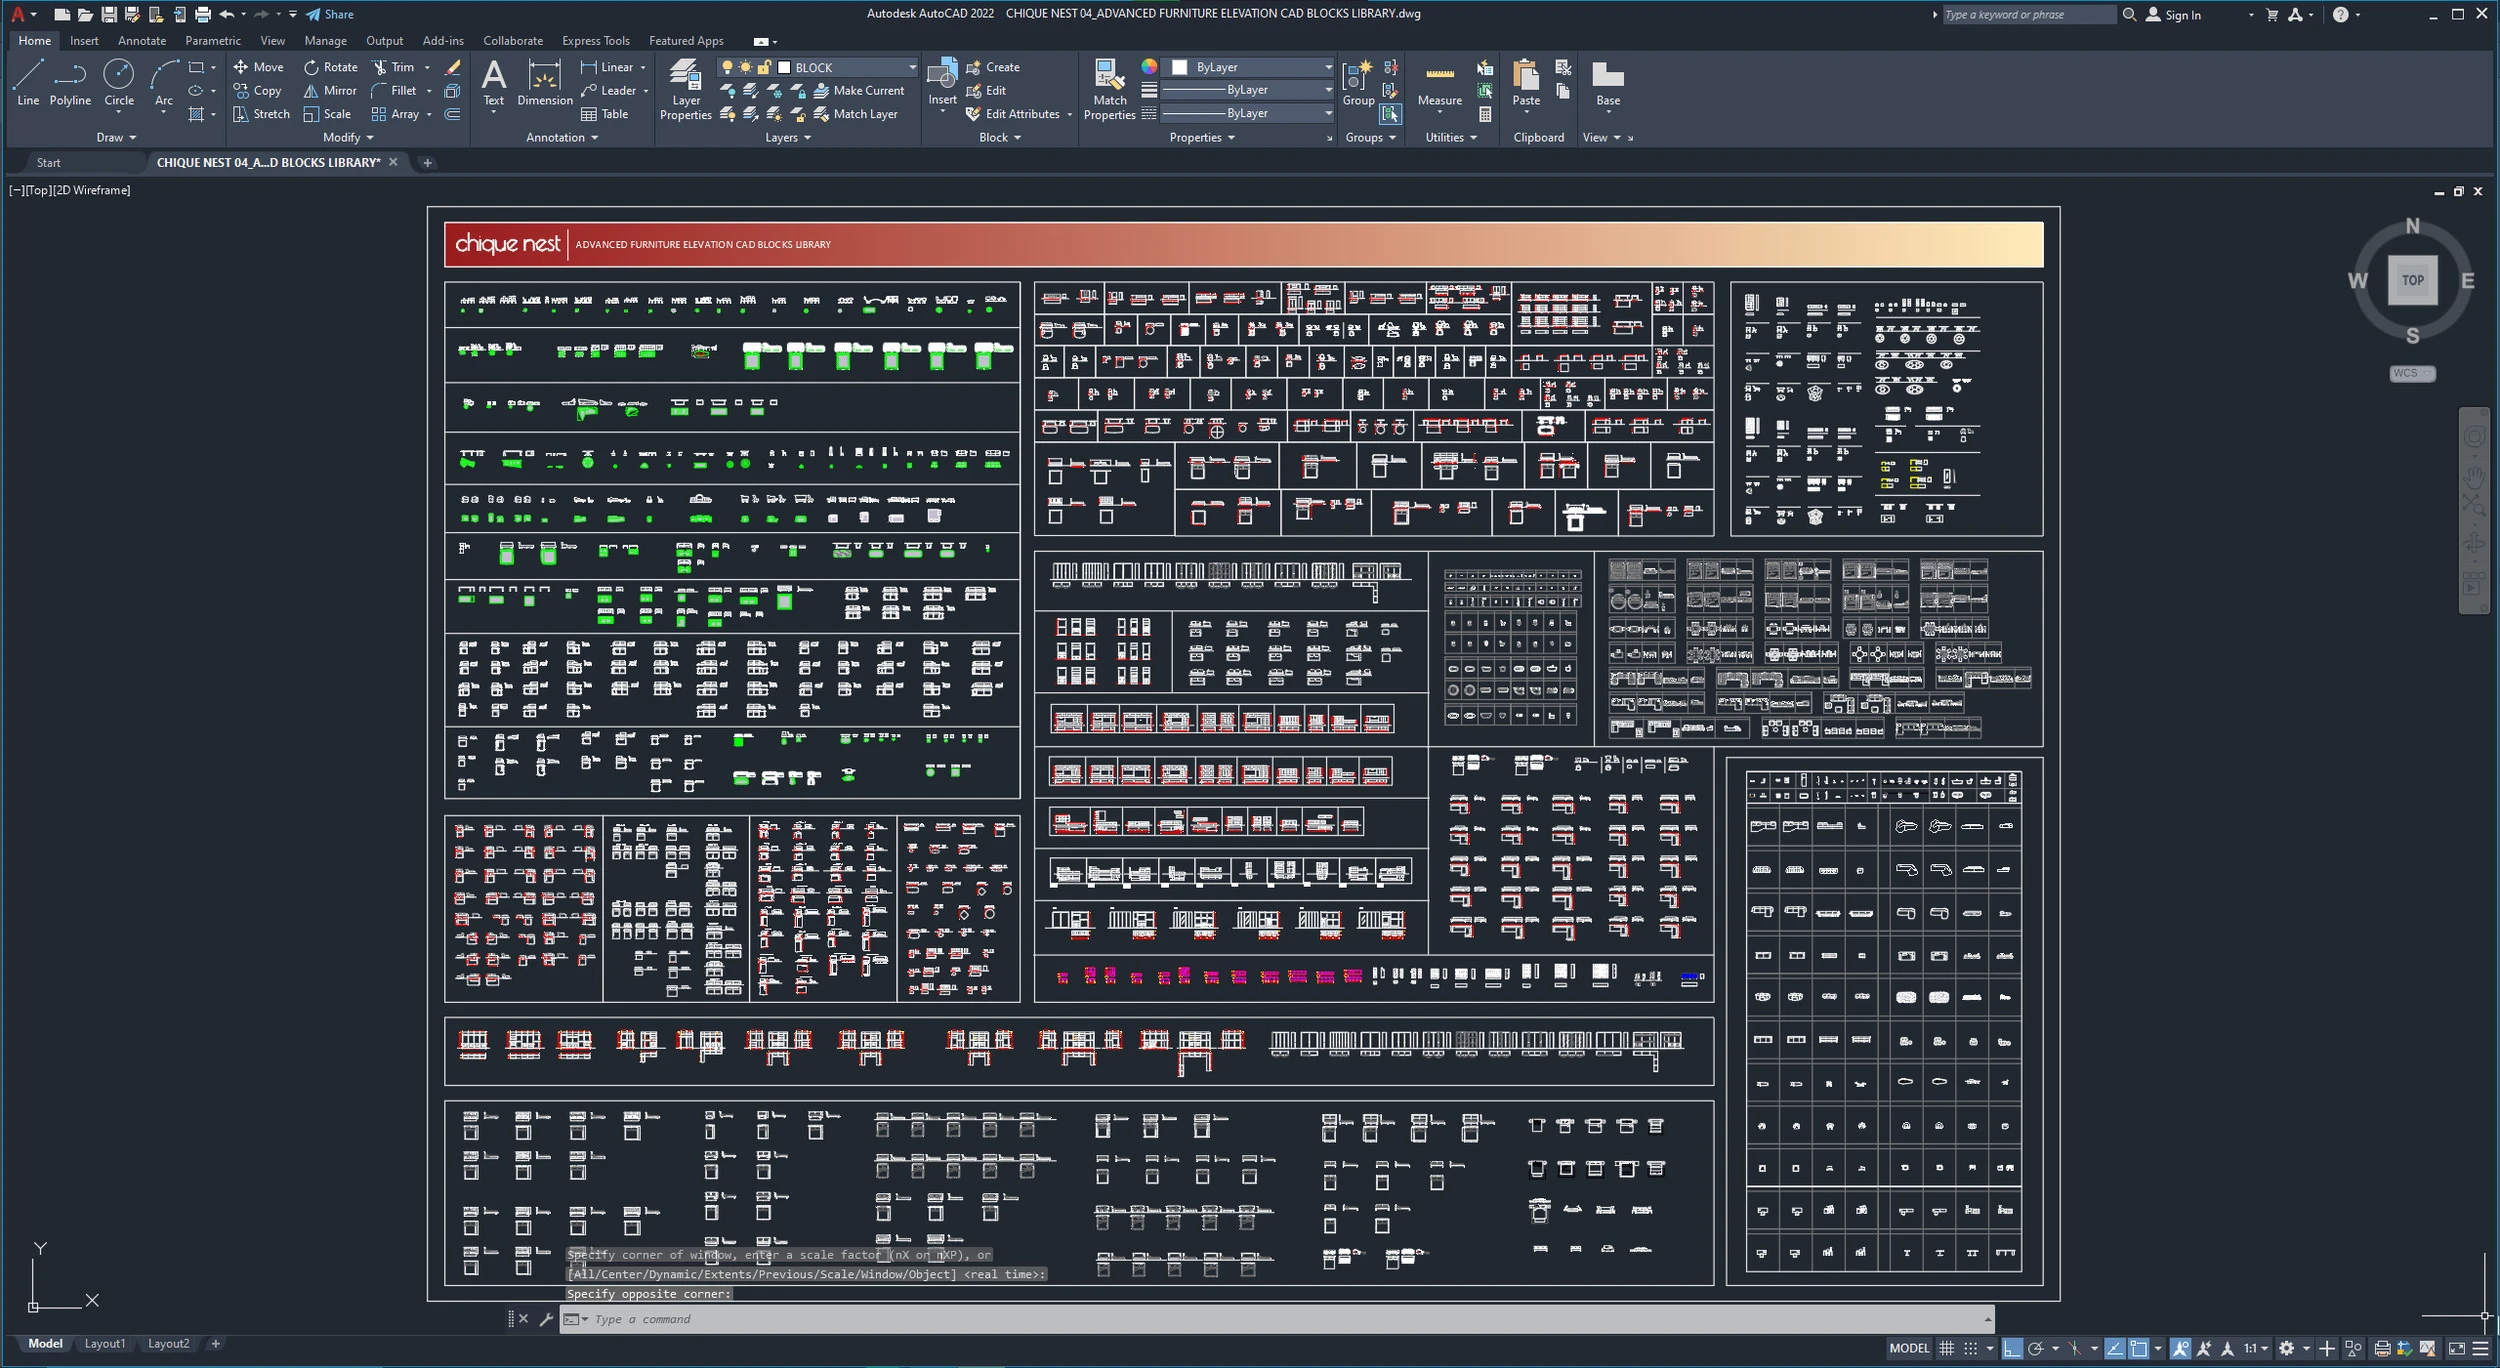Click the Fillet tool
This screenshot has width=2500, height=1368.
point(394,90)
